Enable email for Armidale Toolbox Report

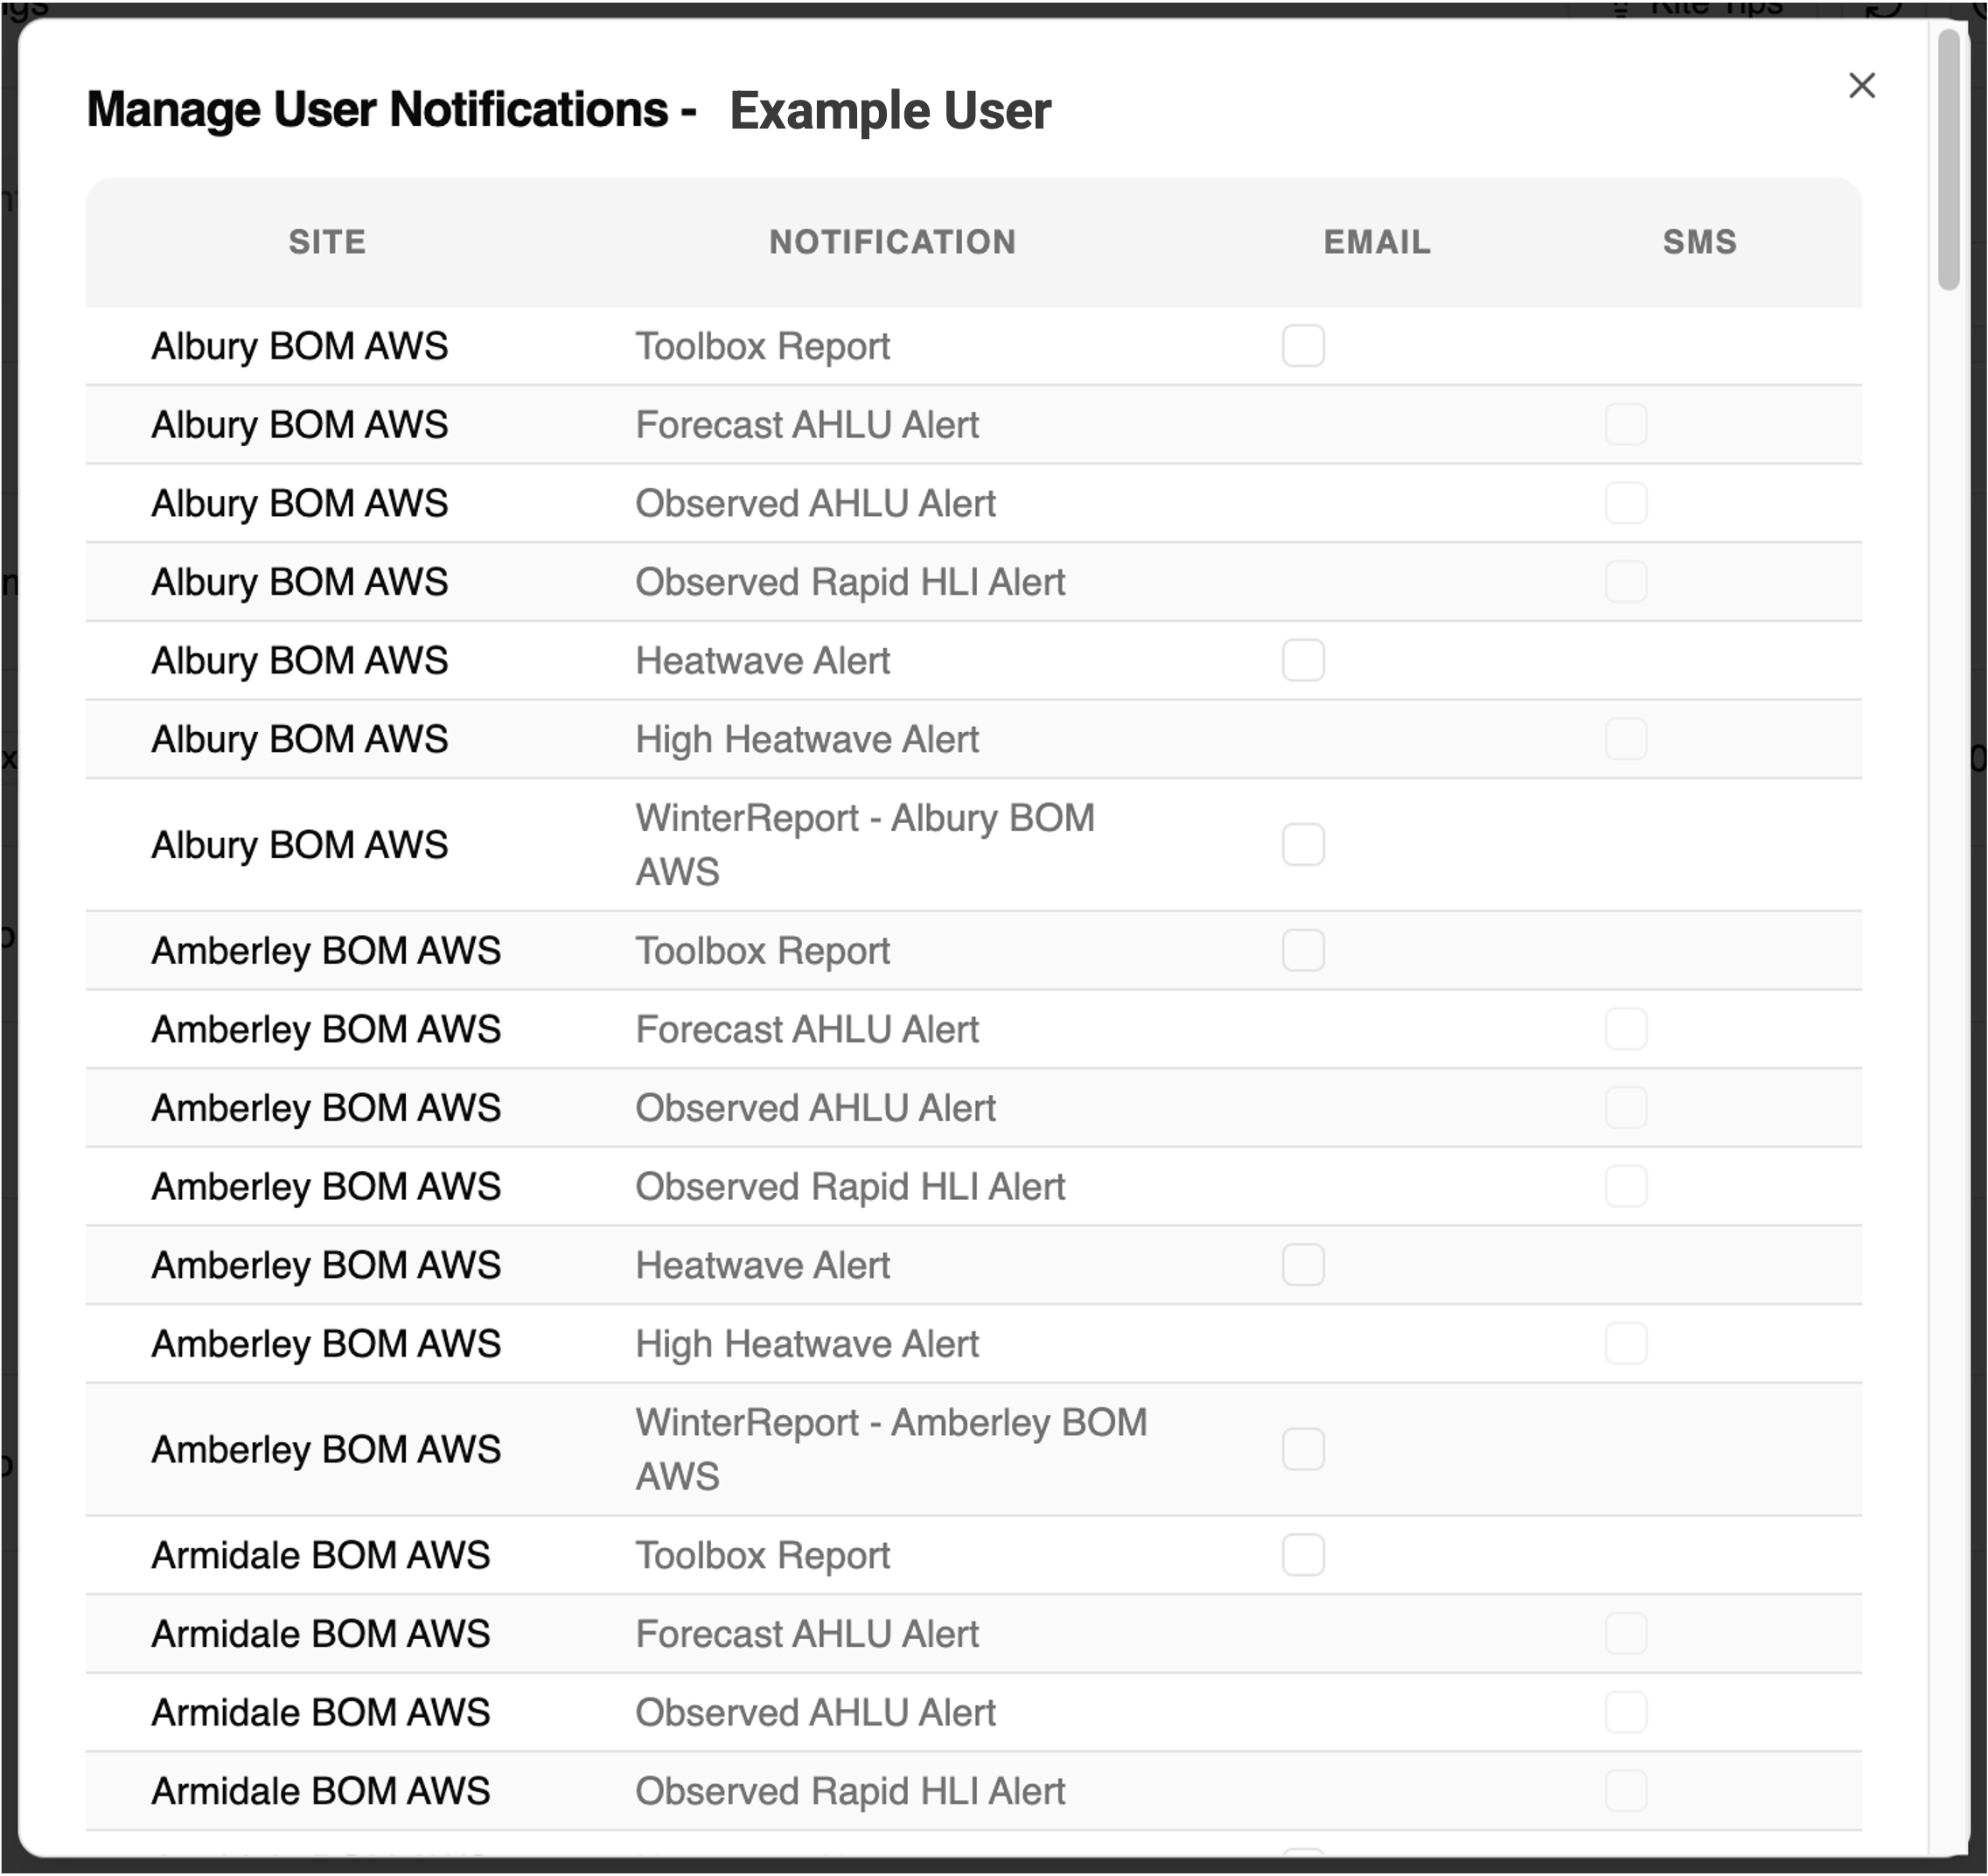(x=1303, y=1554)
